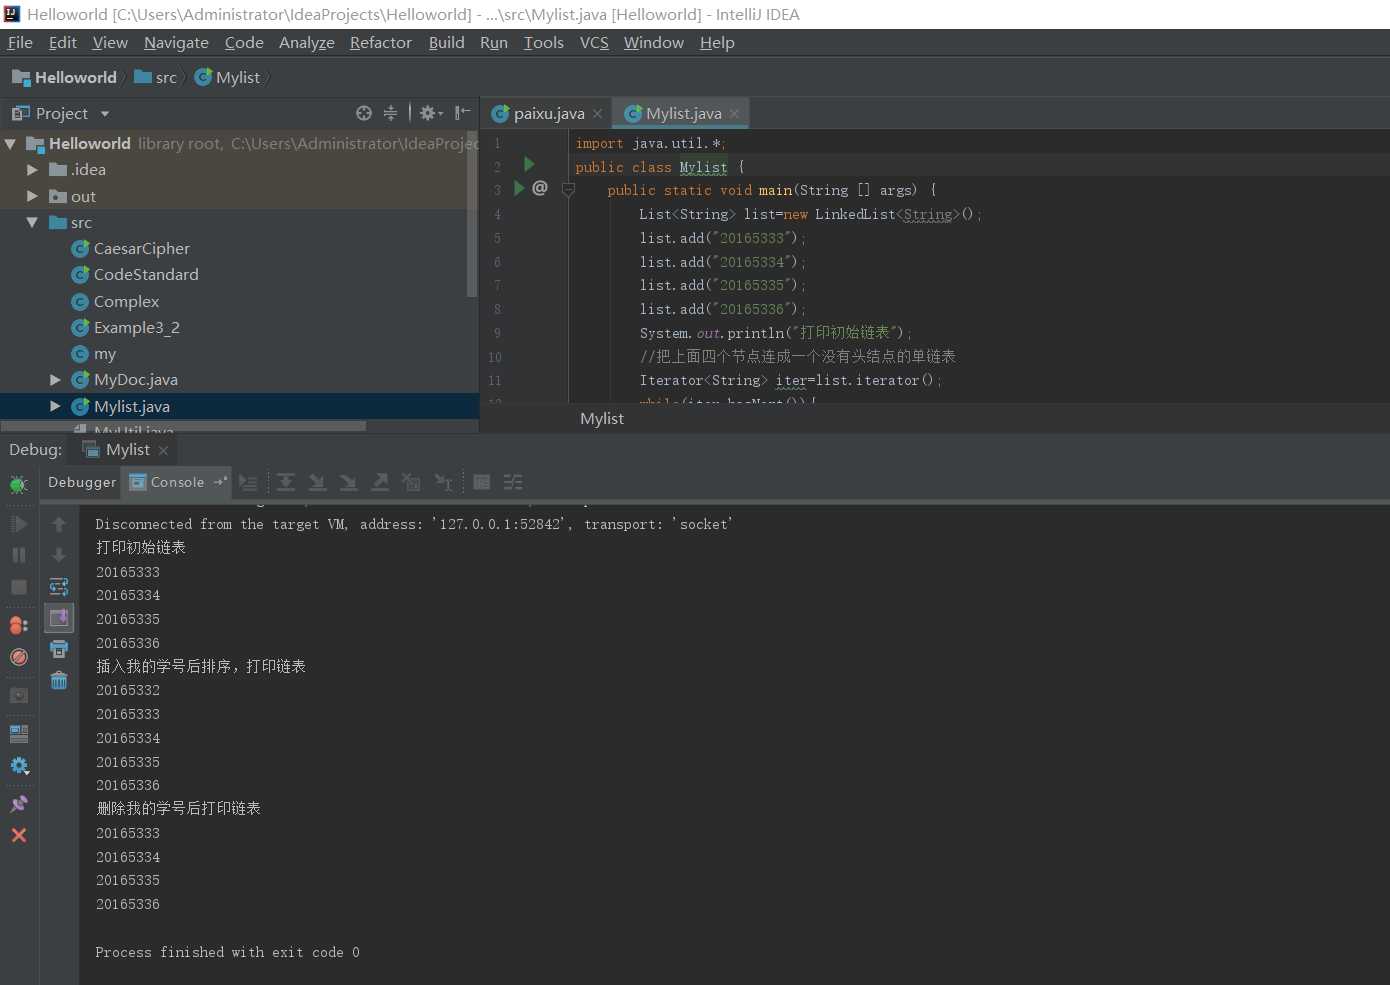Close the Mylist.java editor tab

pyautogui.click(x=734, y=114)
